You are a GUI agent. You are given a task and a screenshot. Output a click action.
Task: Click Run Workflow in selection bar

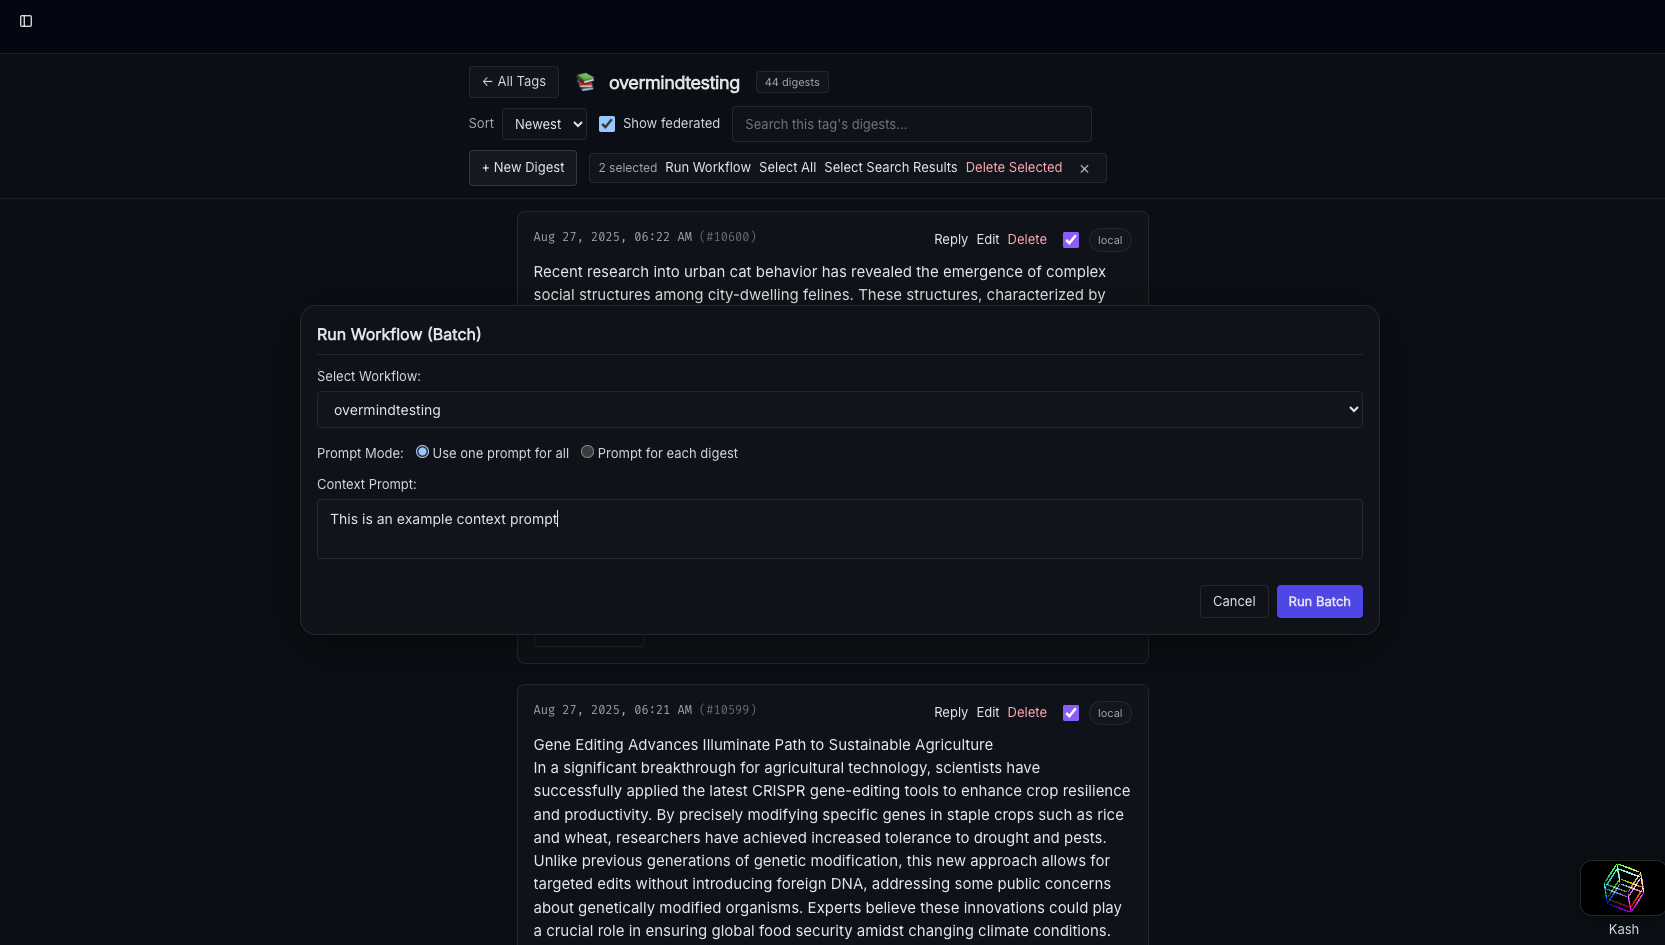click(x=707, y=168)
